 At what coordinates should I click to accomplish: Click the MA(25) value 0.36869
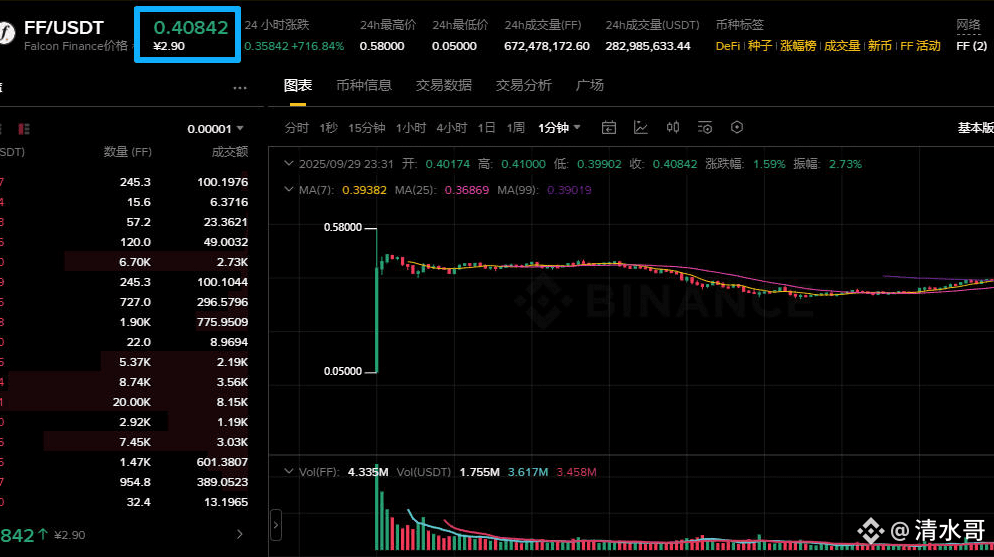(467, 190)
